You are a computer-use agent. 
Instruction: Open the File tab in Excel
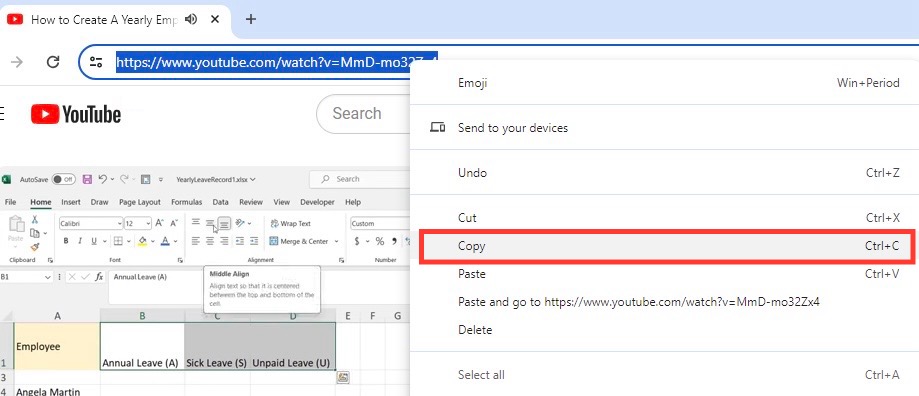coord(11,202)
